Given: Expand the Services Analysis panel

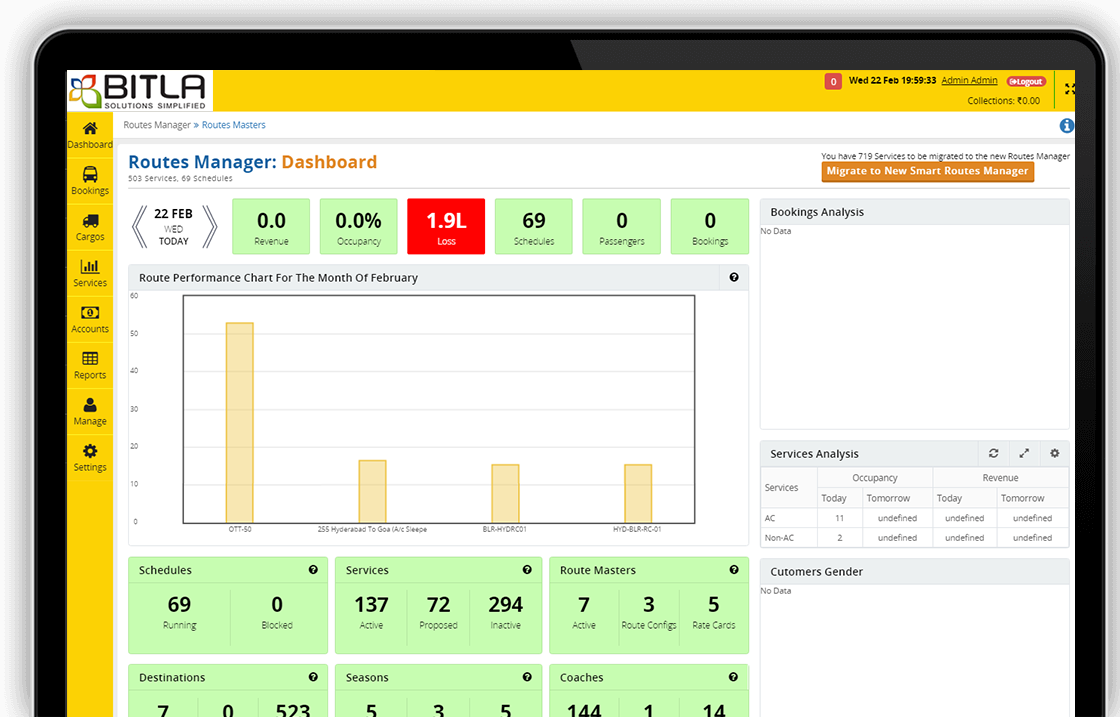Looking at the screenshot, I should coord(1024,454).
